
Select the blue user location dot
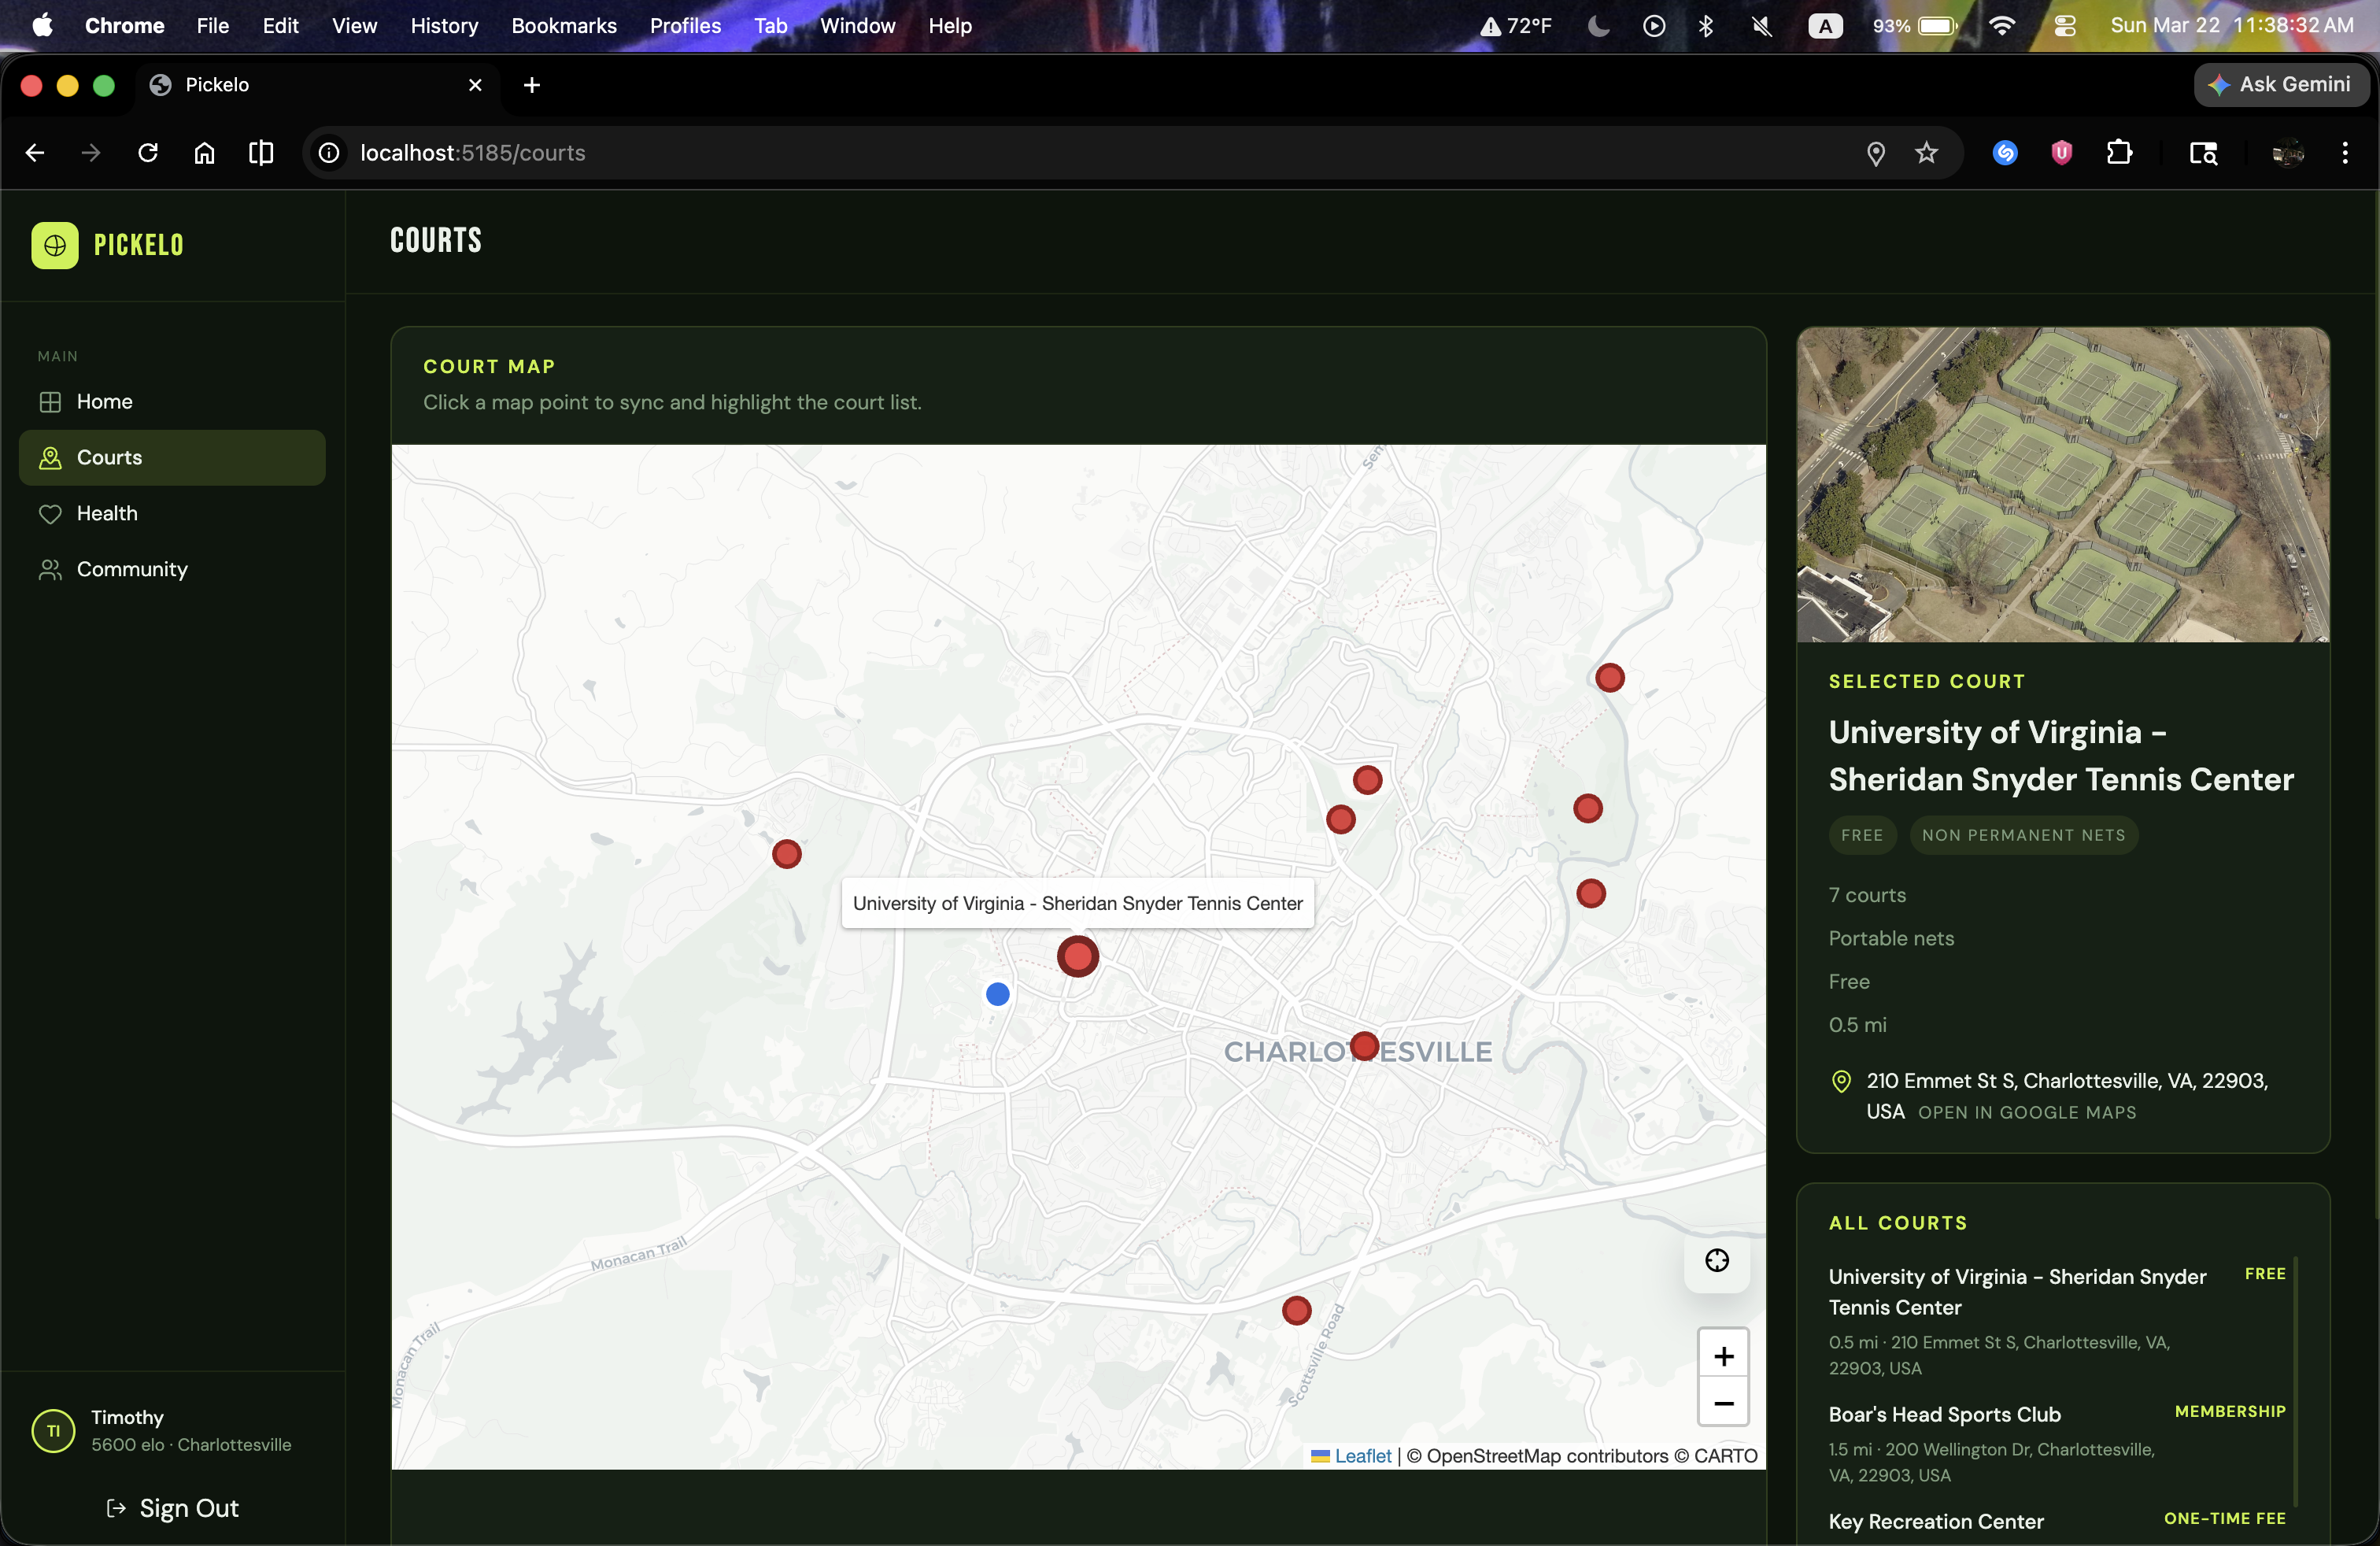[x=997, y=994]
